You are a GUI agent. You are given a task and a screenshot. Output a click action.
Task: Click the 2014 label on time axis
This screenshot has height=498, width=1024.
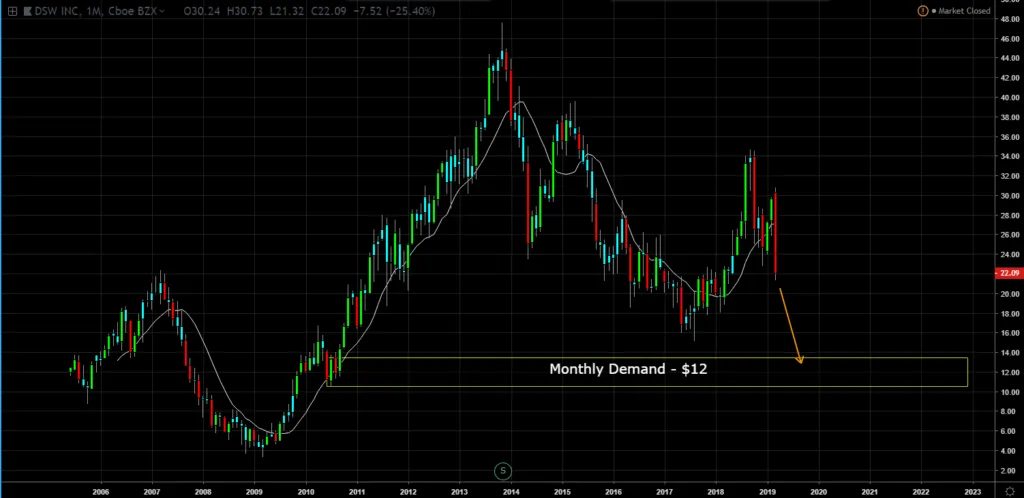[x=511, y=491]
